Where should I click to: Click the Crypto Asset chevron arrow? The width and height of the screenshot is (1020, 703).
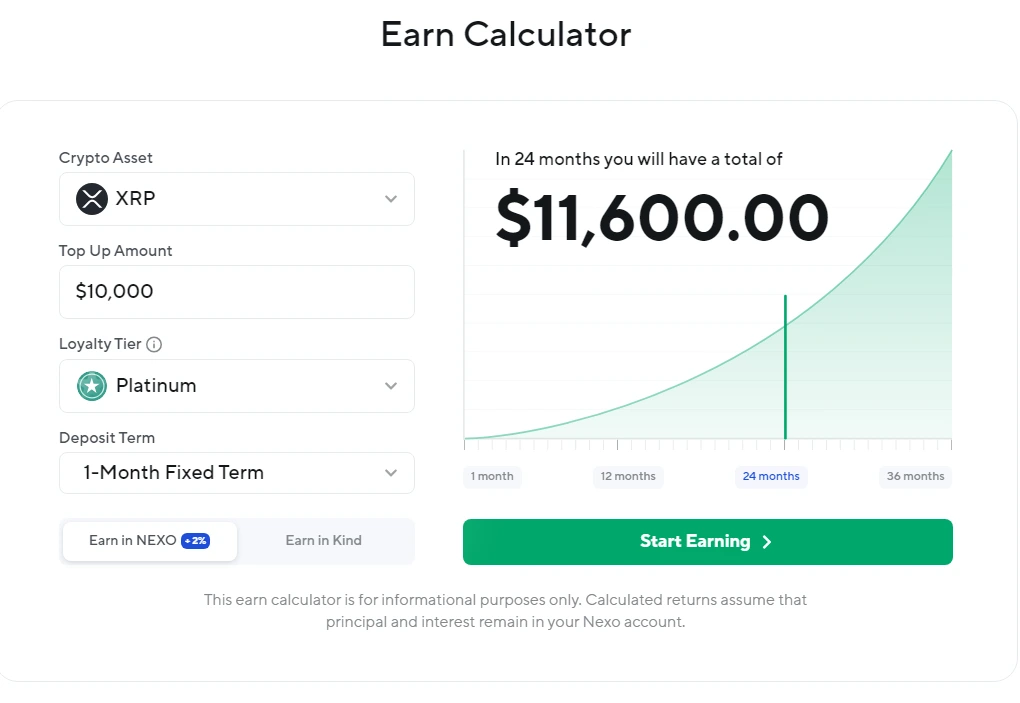pos(391,199)
